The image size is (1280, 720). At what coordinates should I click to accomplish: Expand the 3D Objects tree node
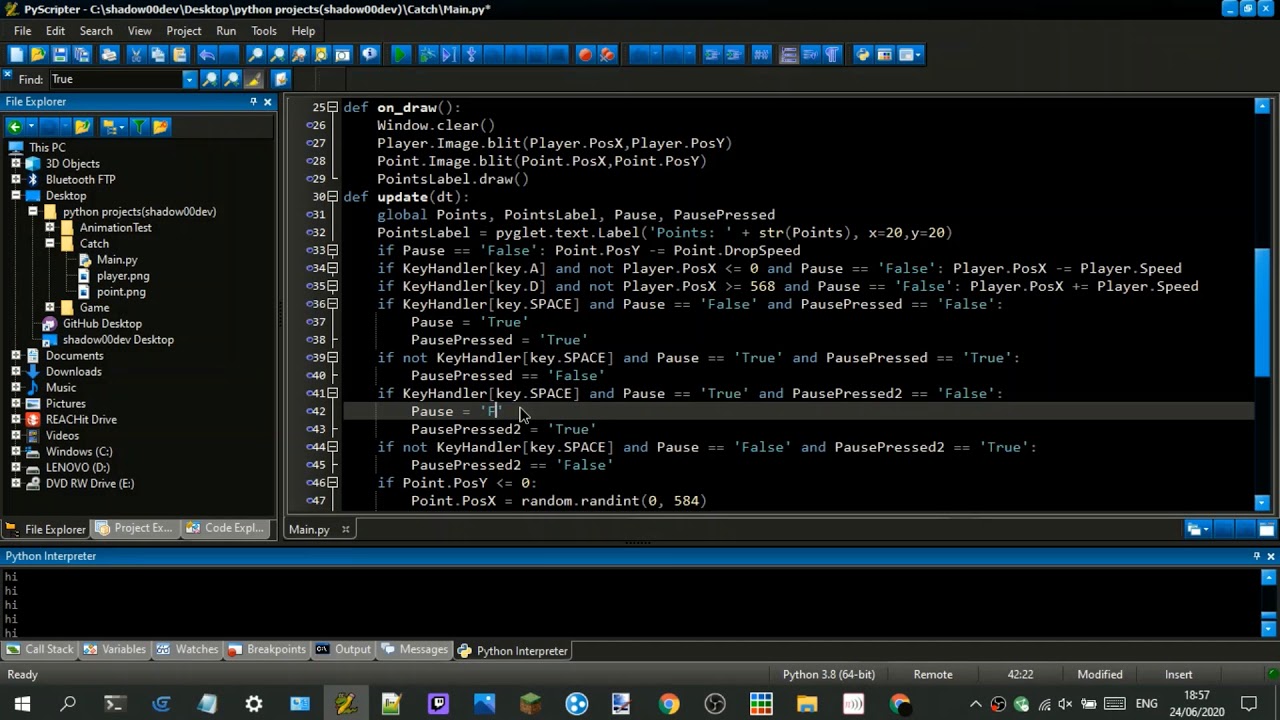click(15, 163)
